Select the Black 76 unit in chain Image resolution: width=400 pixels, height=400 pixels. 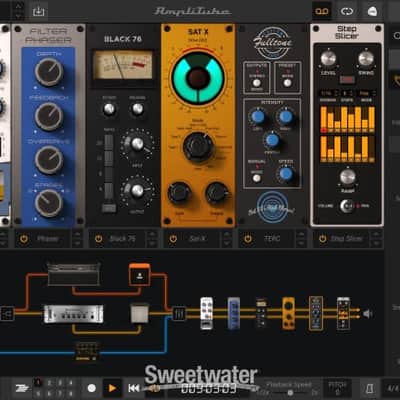coord(261,313)
